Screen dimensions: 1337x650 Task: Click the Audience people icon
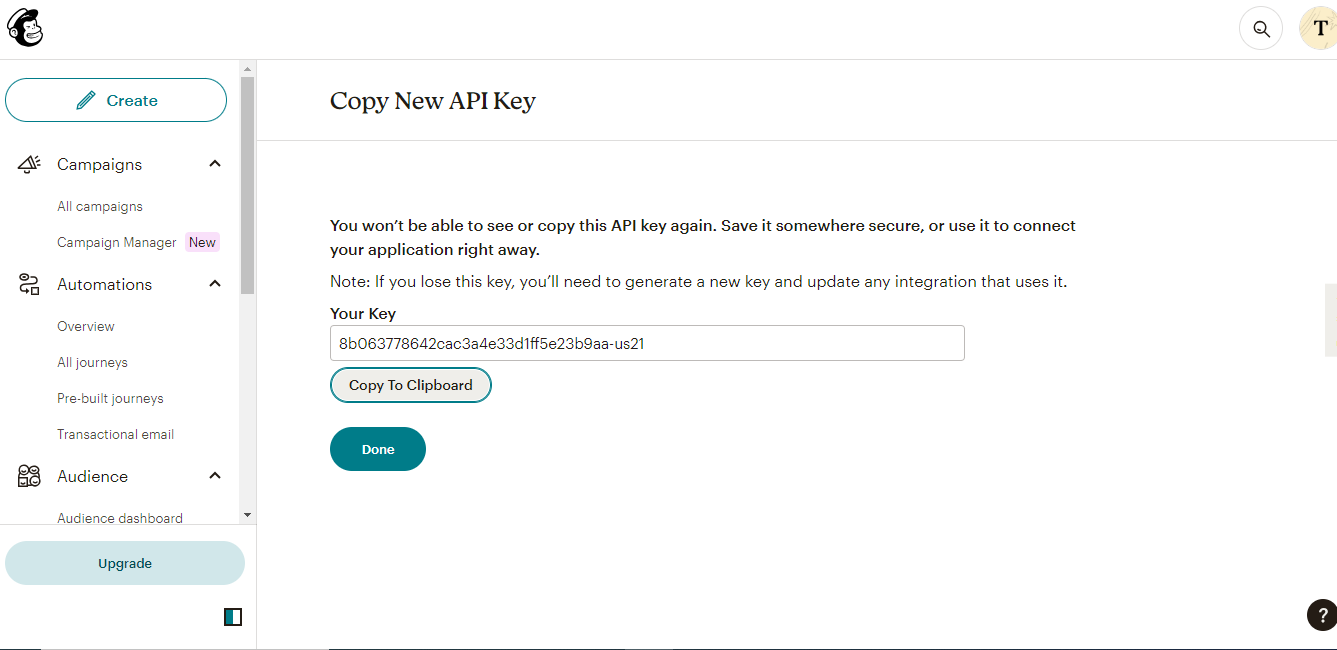[29, 476]
